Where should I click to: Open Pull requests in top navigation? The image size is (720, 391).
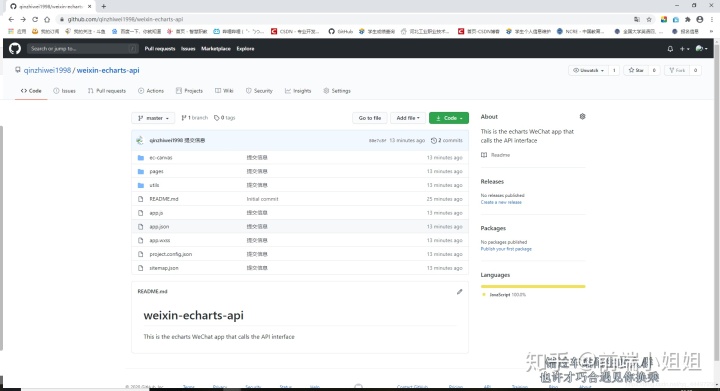click(x=160, y=49)
